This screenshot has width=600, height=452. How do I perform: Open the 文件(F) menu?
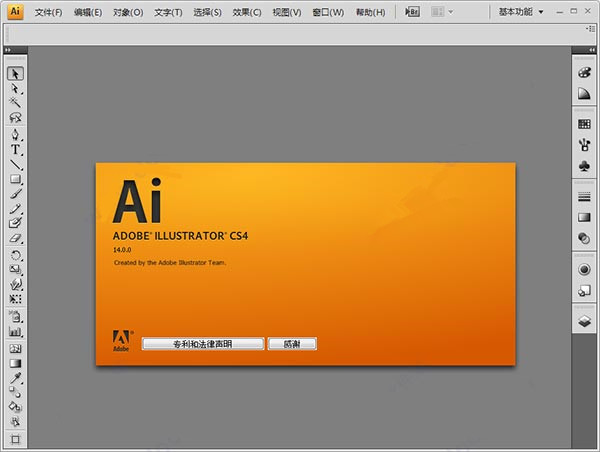(x=47, y=12)
